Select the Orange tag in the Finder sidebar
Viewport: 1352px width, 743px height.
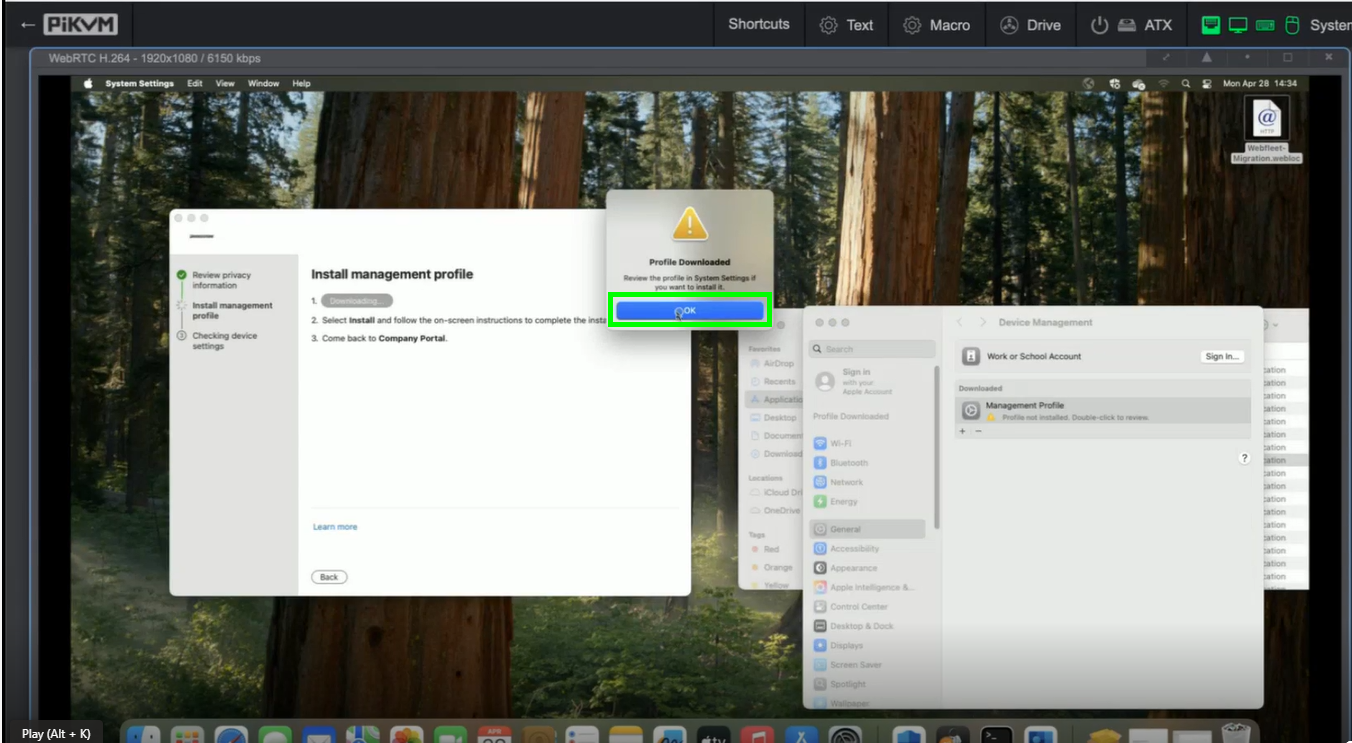pyautogui.click(x=771, y=568)
